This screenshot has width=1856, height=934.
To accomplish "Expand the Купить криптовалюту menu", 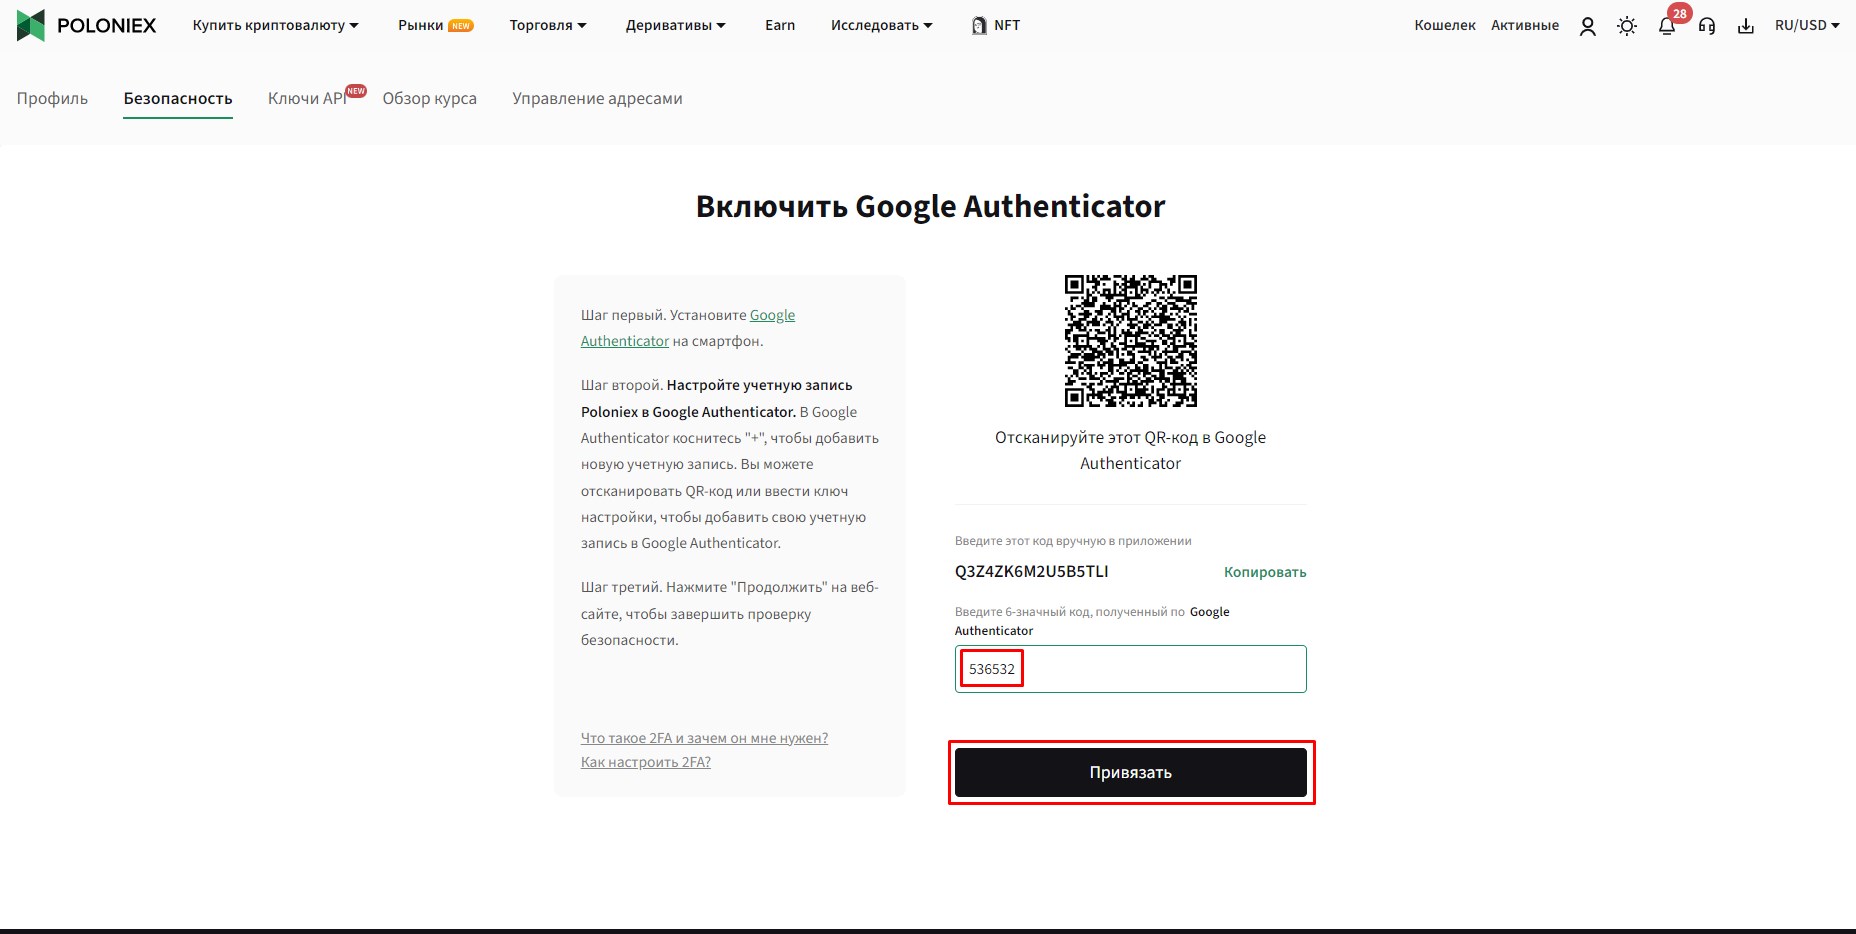I will [x=275, y=25].
